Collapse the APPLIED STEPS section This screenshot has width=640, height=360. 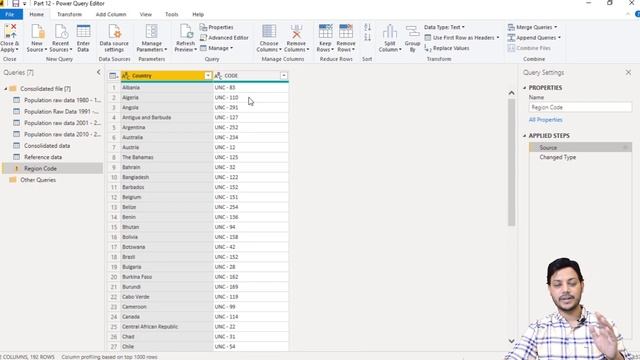point(525,136)
